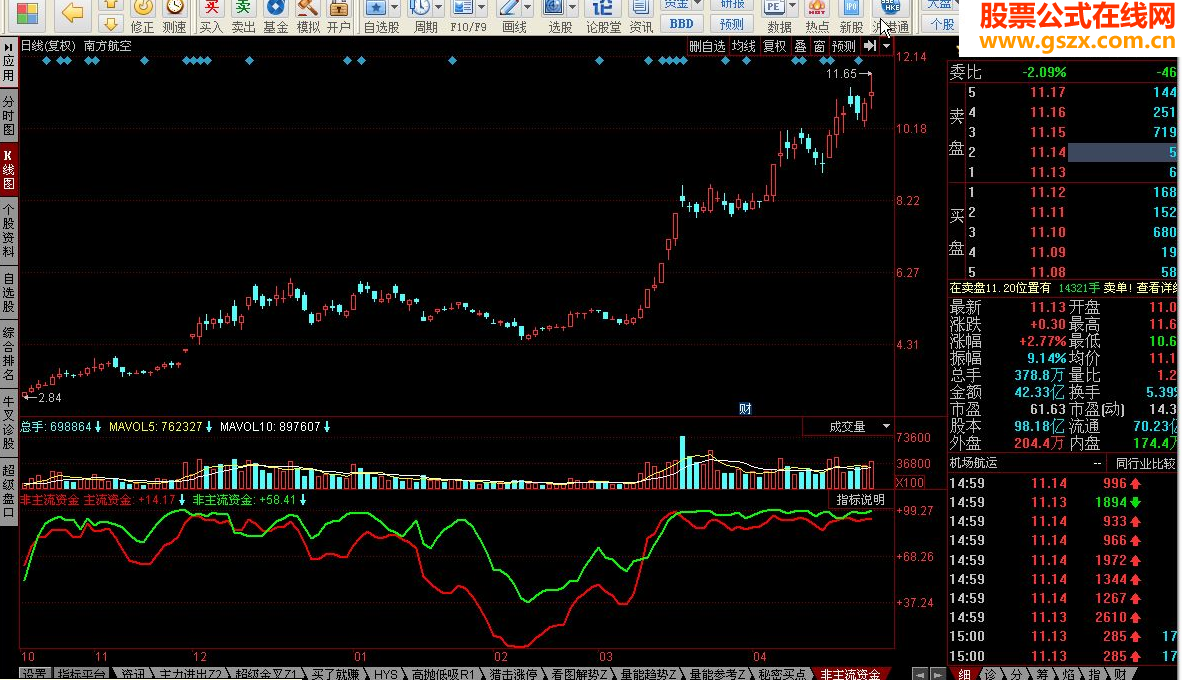
Task: Click the 周期 period icon
Action: point(421,17)
